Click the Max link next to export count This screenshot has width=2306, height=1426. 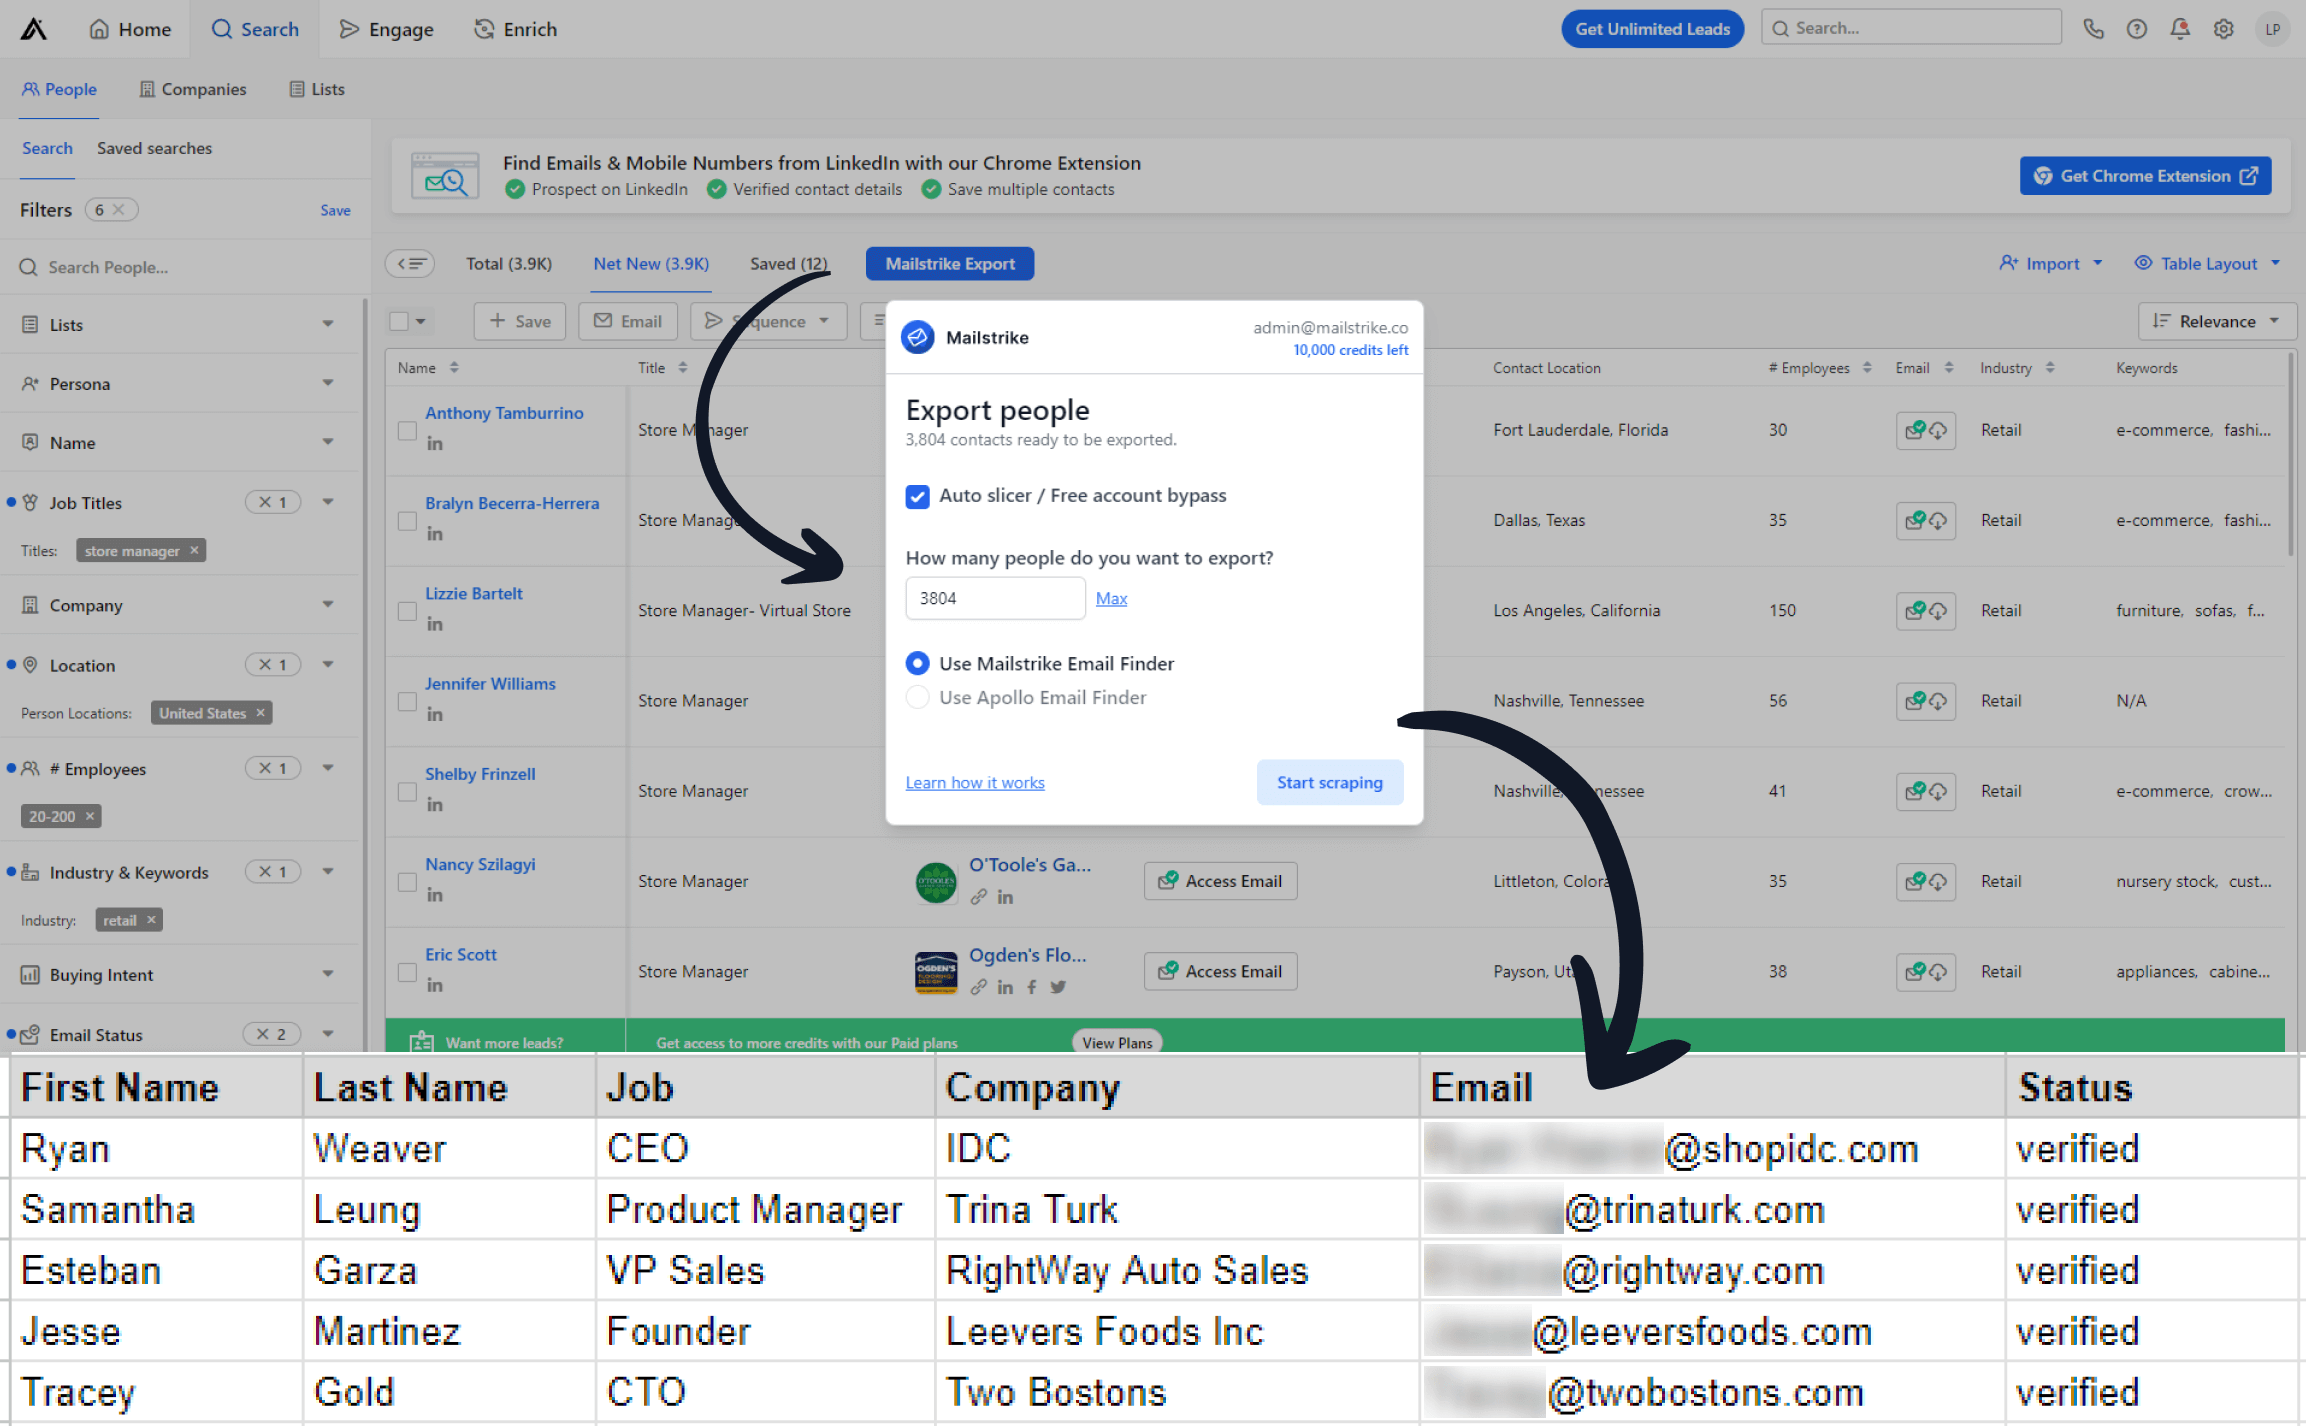[1111, 599]
